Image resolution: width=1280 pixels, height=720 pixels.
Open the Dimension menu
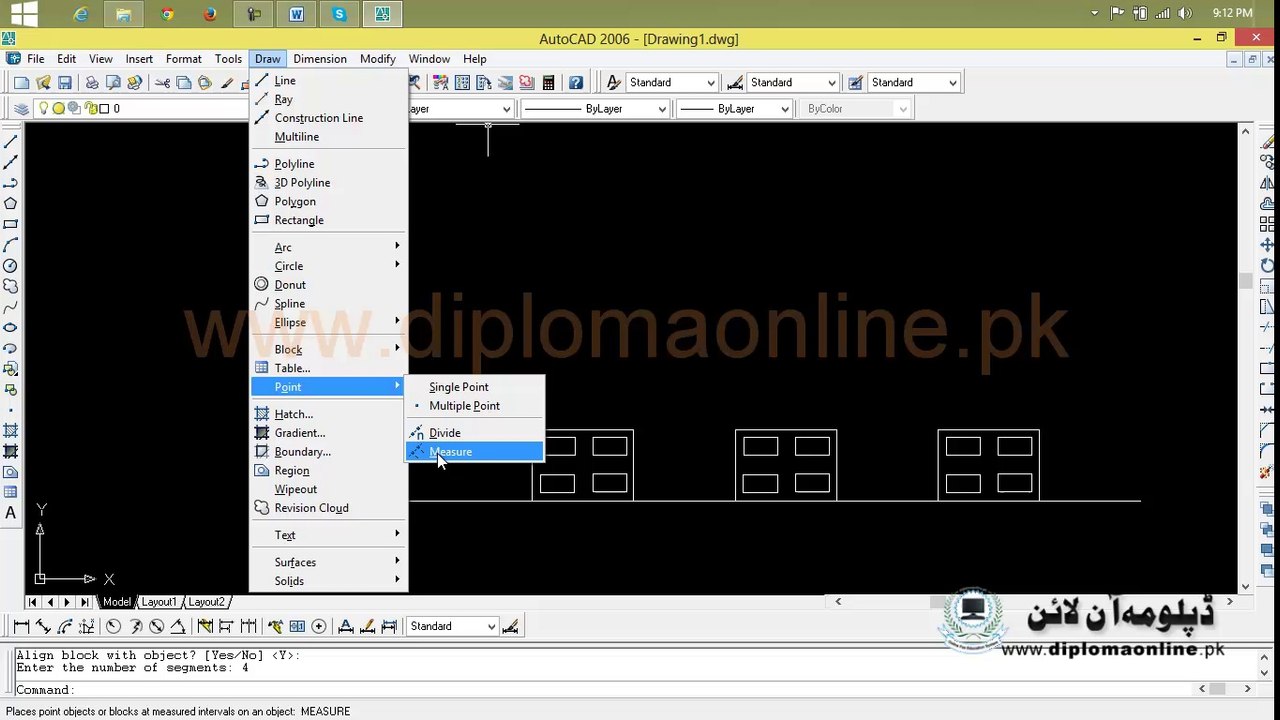(x=320, y=59)
